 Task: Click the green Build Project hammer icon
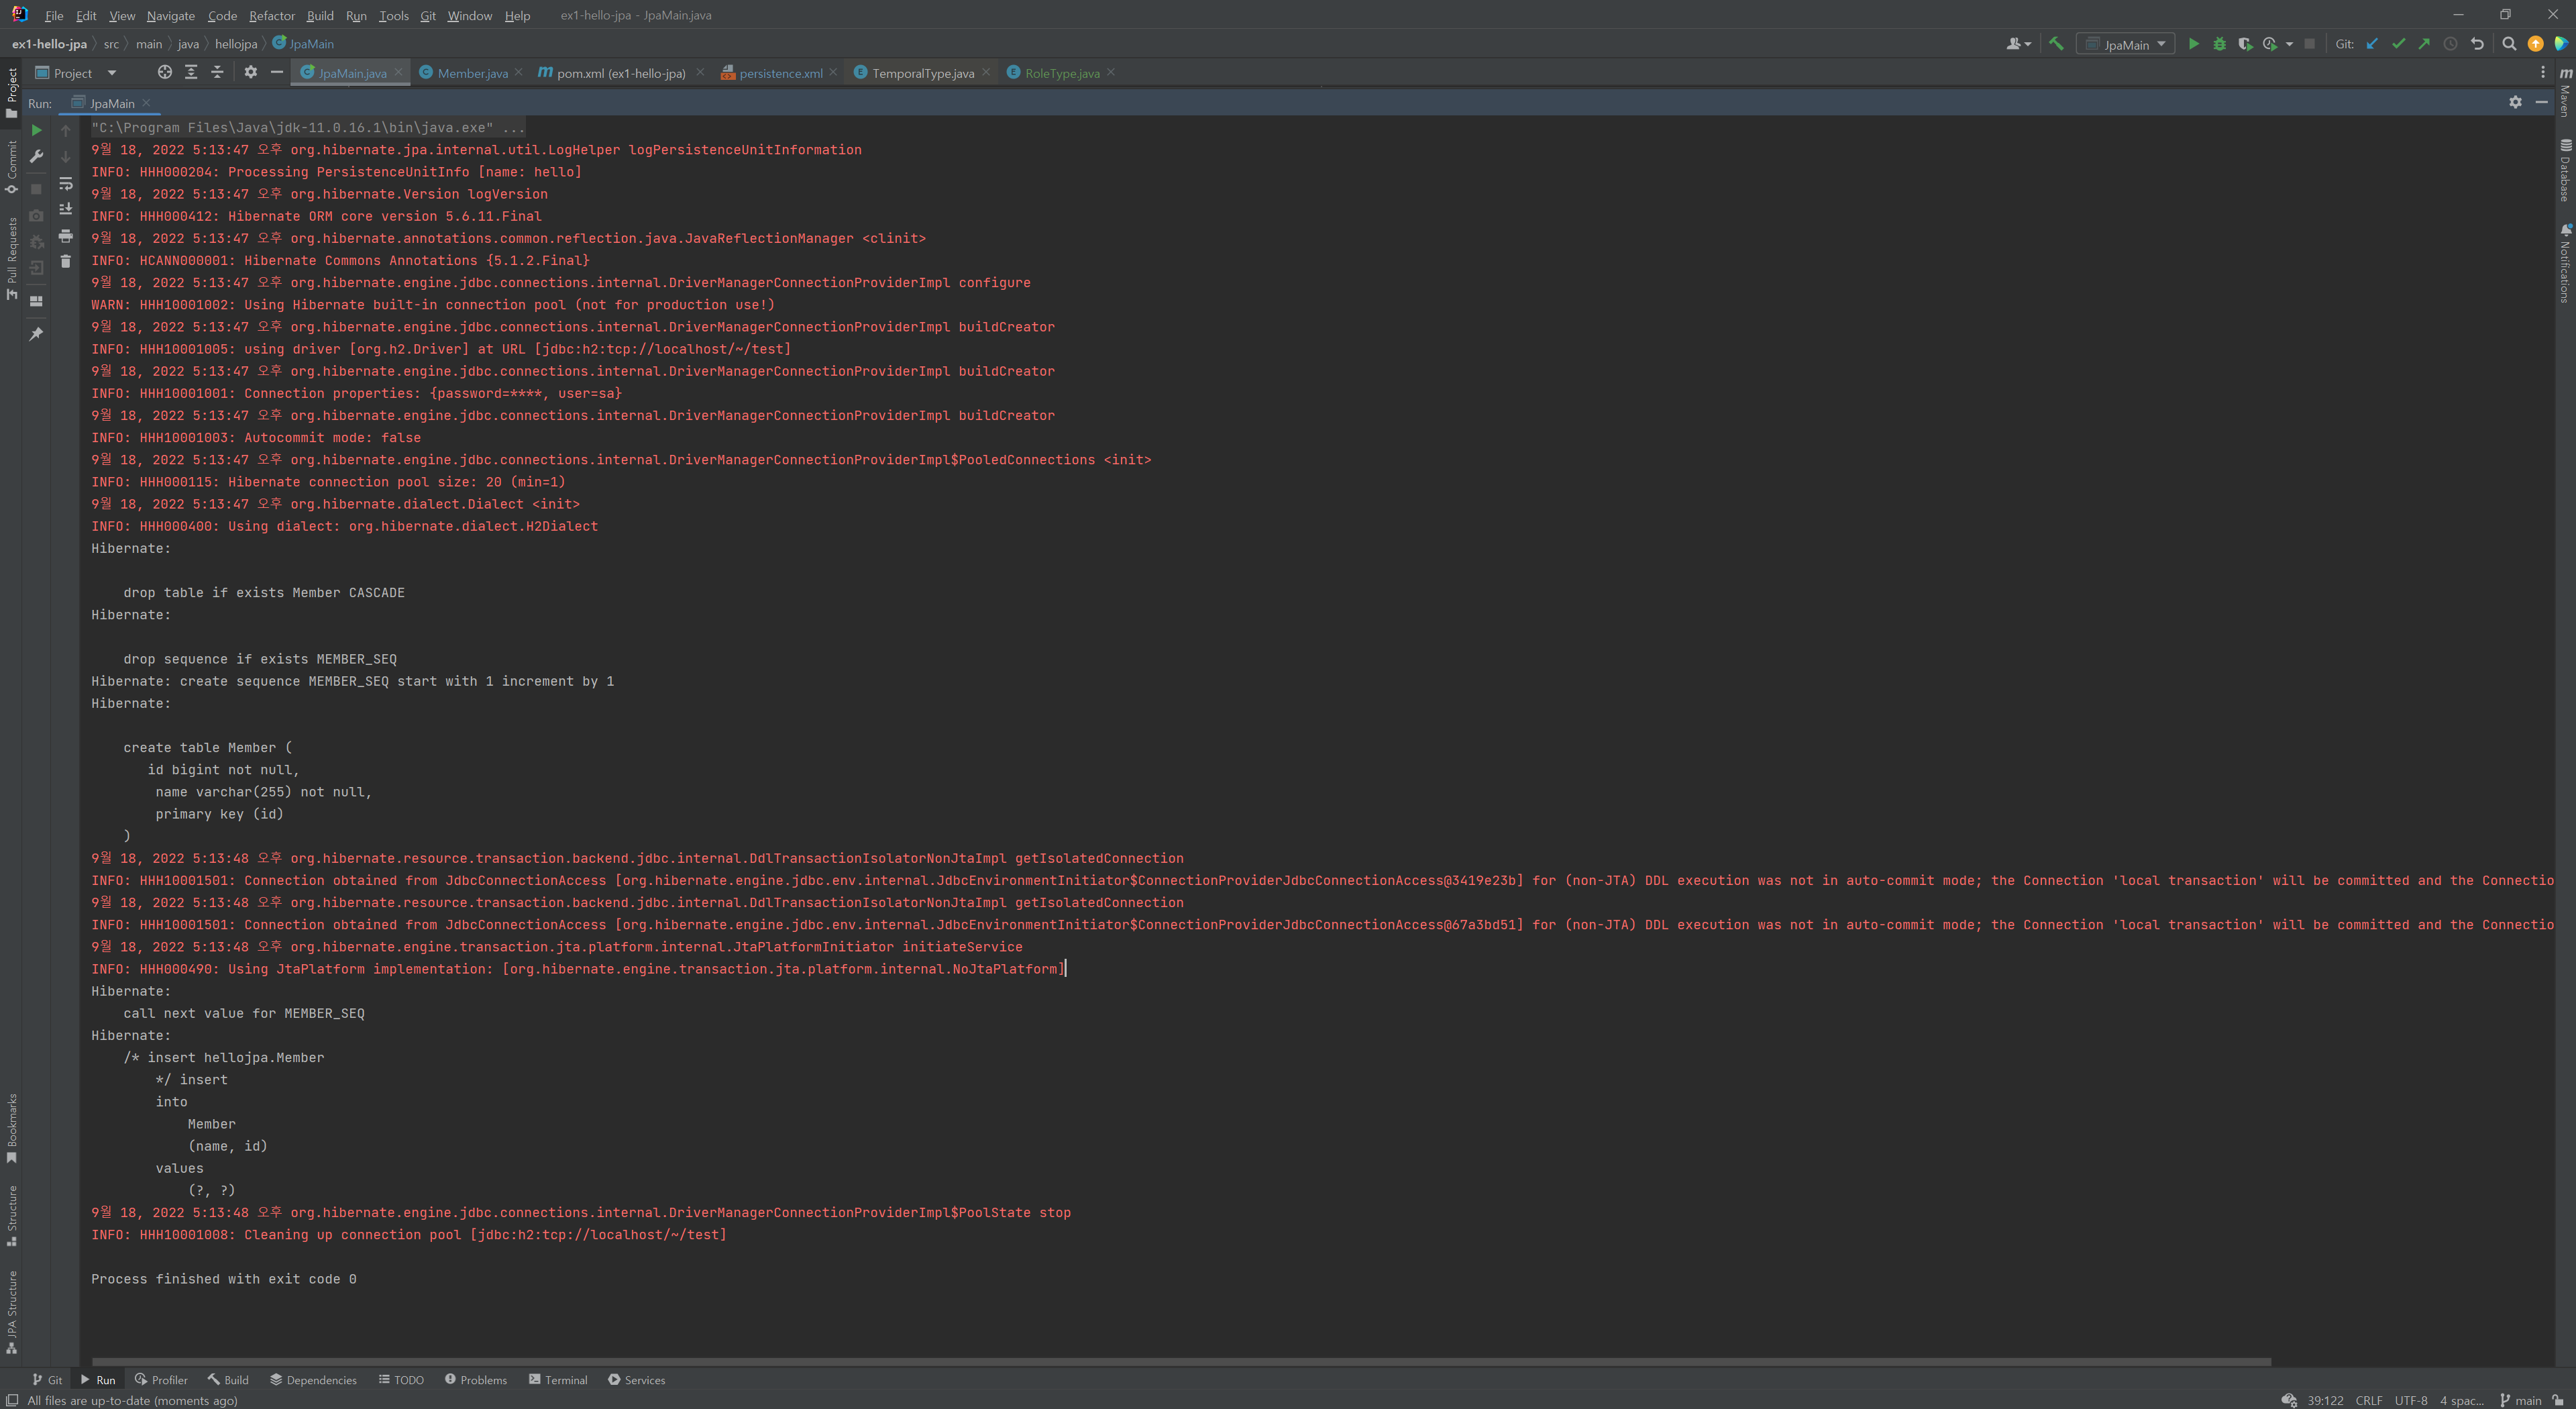click(2056, 44)
